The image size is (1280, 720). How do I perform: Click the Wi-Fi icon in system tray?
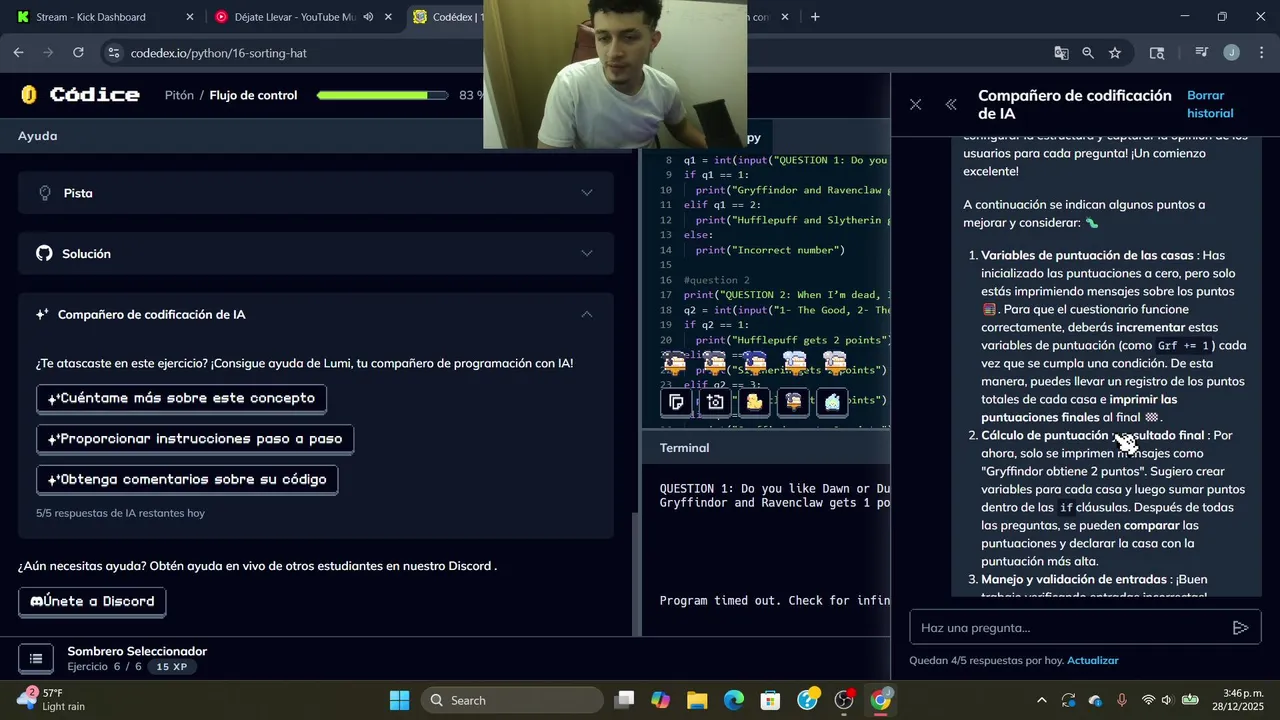[1148, 700]
